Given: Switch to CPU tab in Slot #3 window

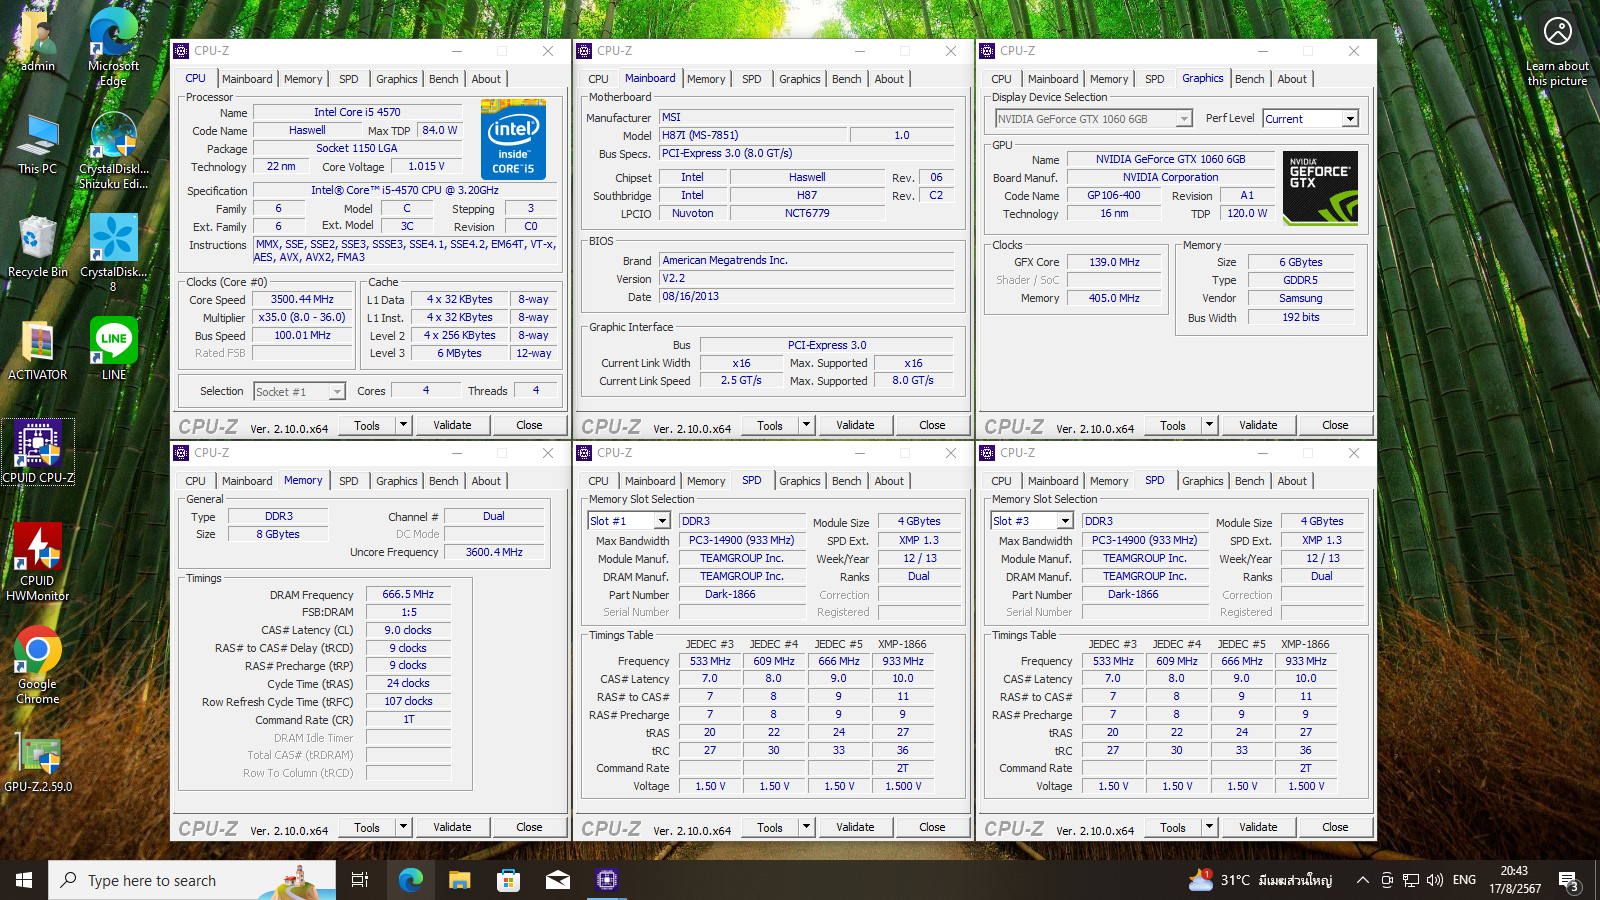Looking at the screenshot, I should tap(1001, 481).
